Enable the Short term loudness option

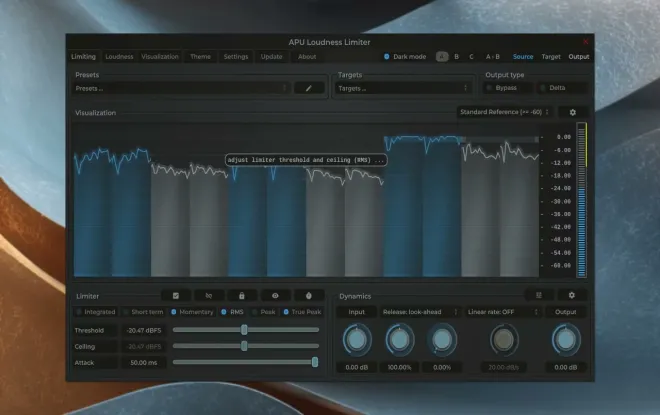click(x=144, y=312)
